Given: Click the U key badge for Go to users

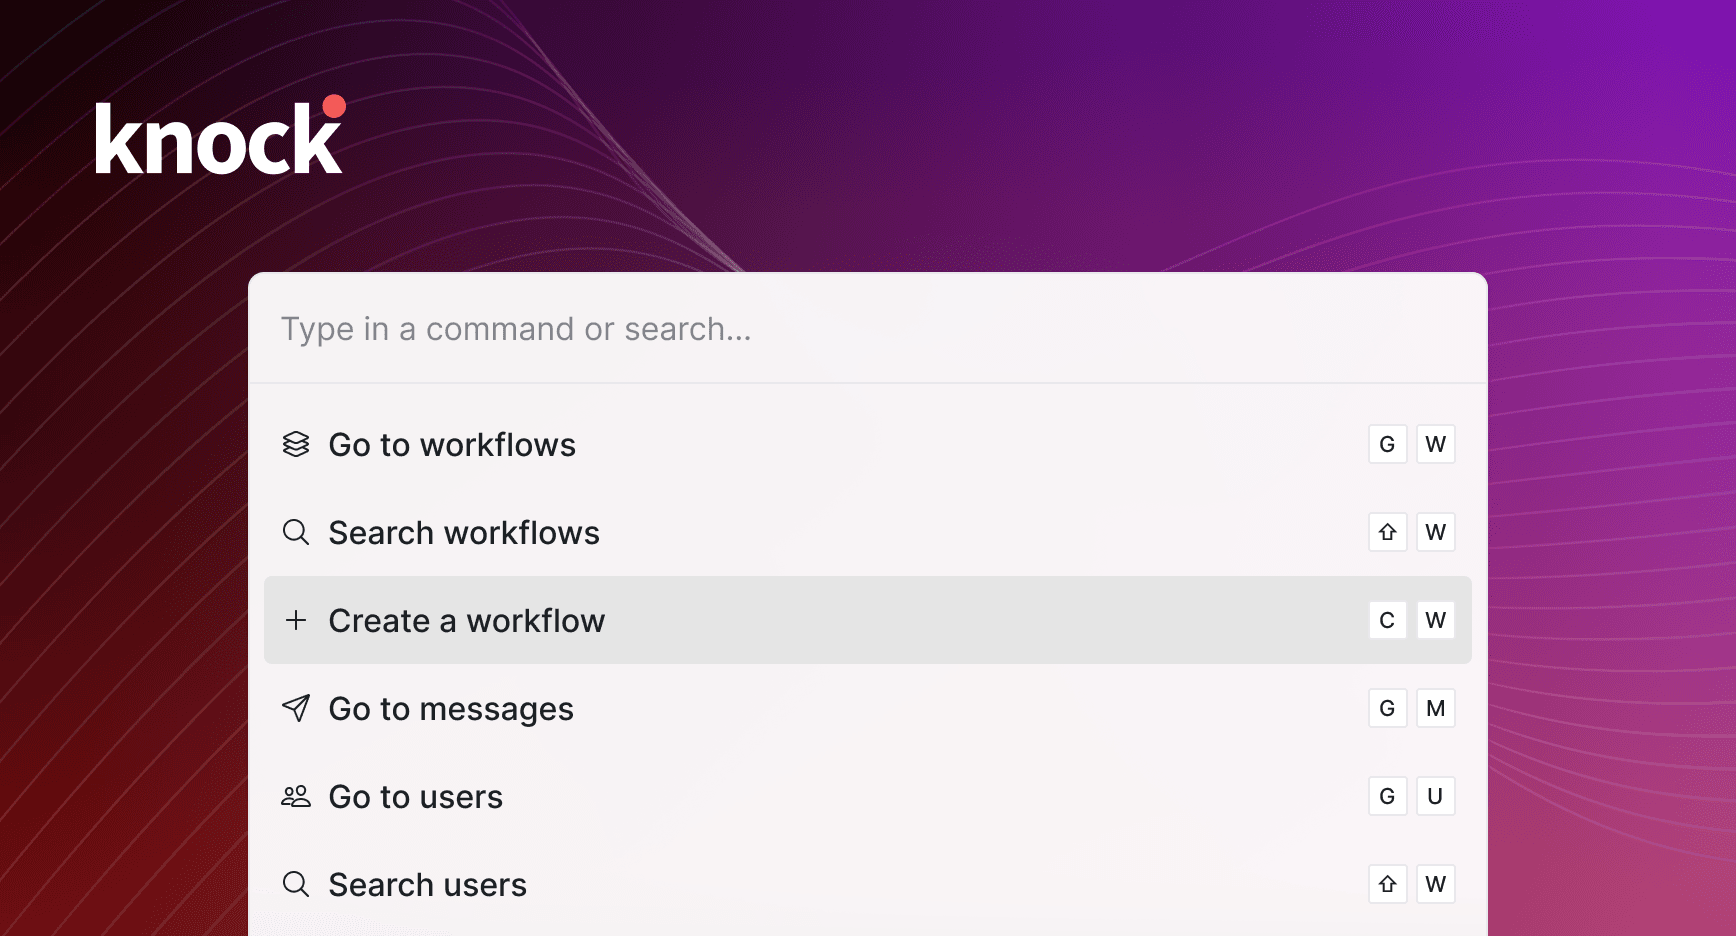Looking at the screenshot, I should pos(1435,796).
